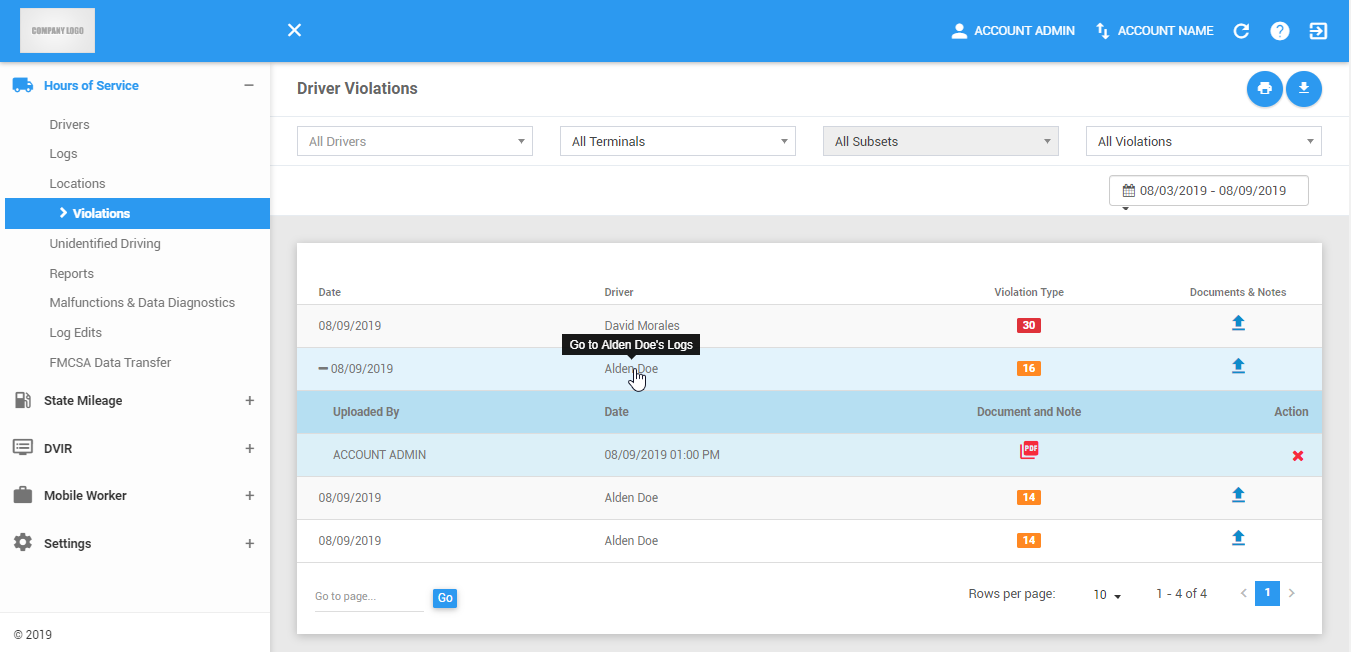Open the All Violations dropdown
1351x652 pixels.
(x=1204, y=141)
